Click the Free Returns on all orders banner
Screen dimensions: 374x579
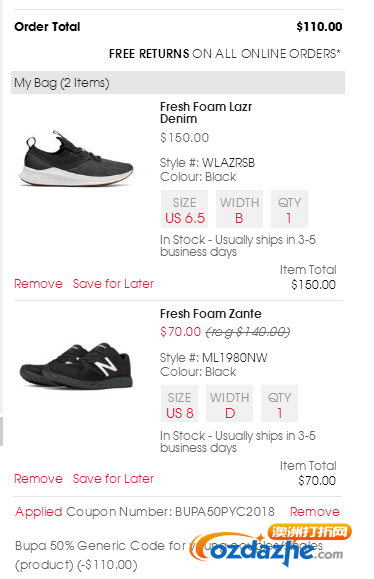coord(224,54)
